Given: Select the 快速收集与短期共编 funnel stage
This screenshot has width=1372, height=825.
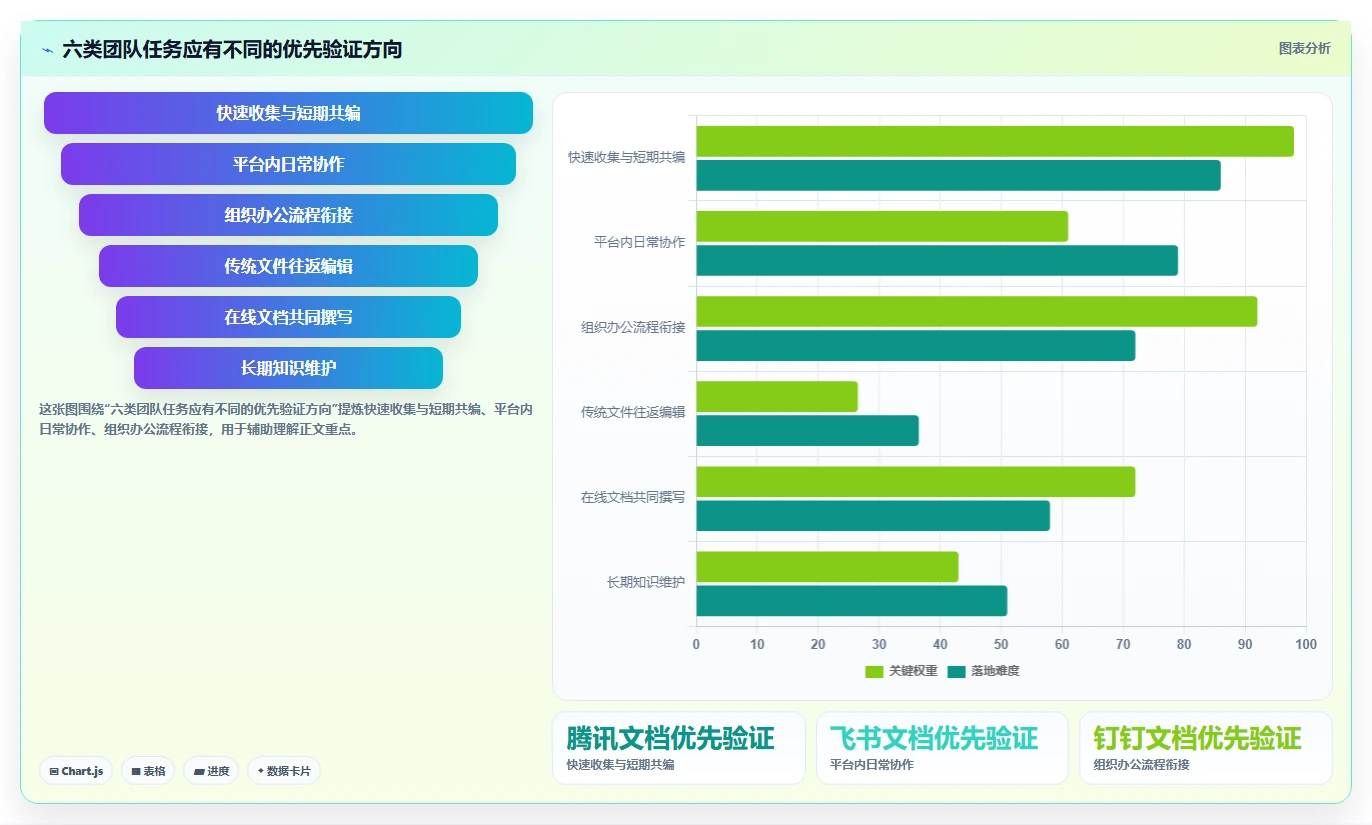Looking at the screenshot, I should [x=288, y=113].
